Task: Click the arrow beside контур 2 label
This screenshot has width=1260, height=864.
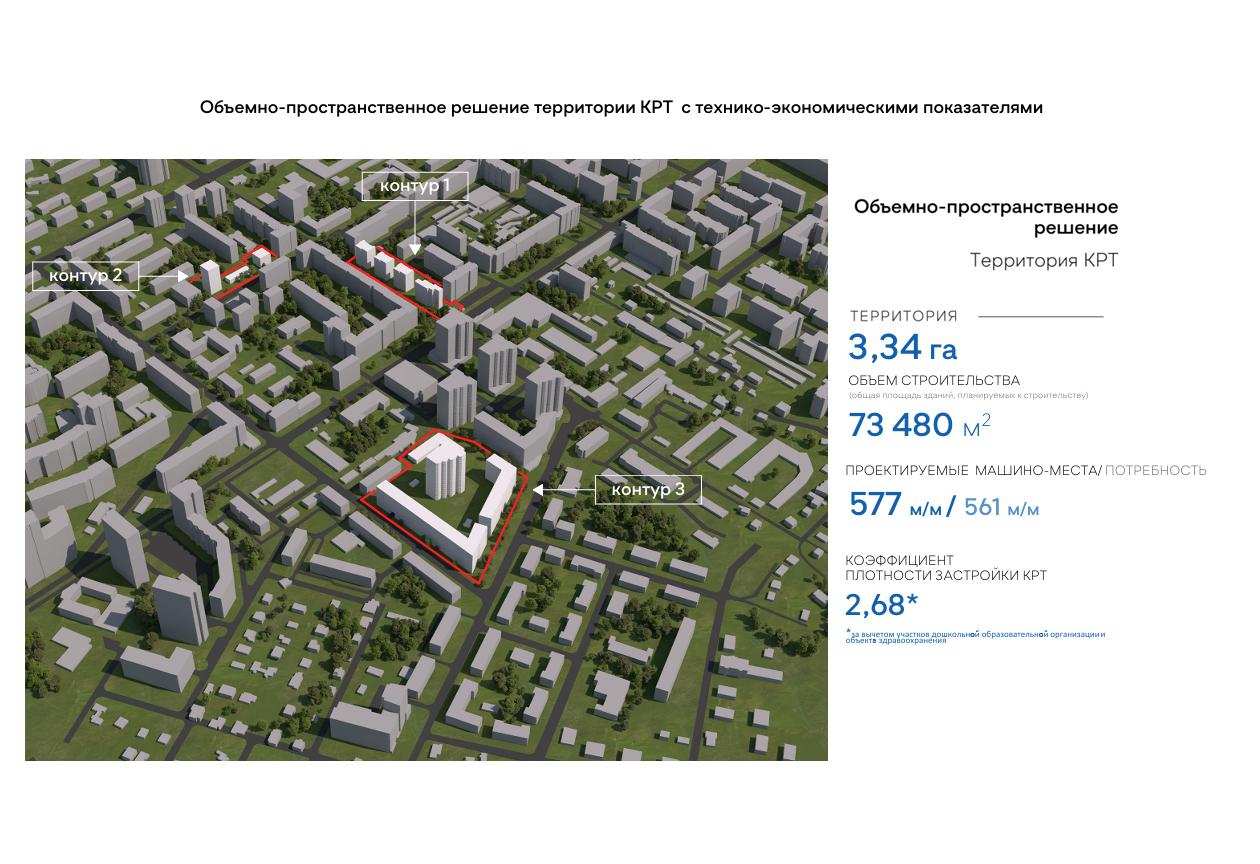Action: pyautogui.click(x=163, y=275)
